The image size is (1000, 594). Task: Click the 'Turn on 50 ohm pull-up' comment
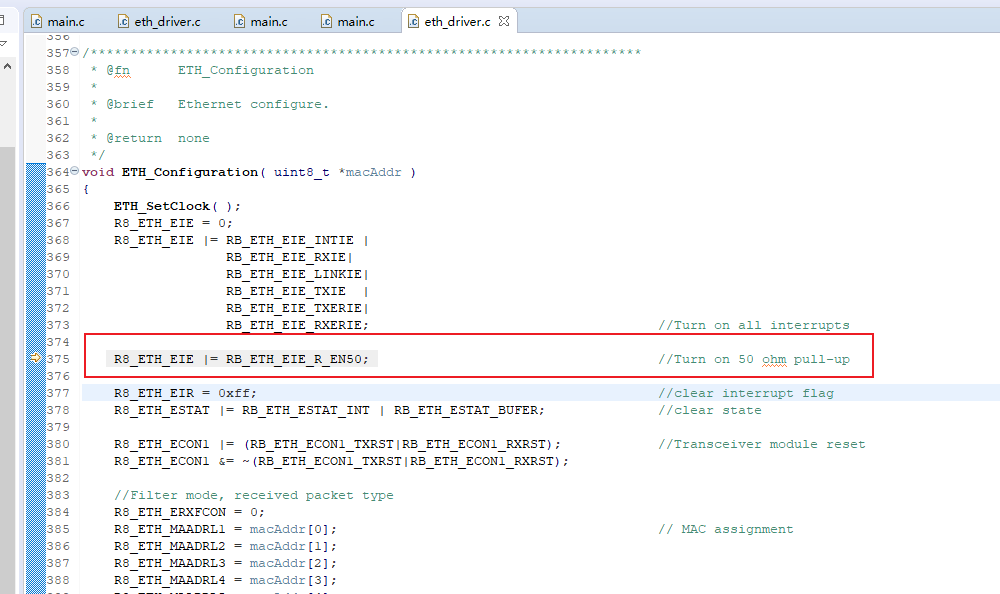754,359
